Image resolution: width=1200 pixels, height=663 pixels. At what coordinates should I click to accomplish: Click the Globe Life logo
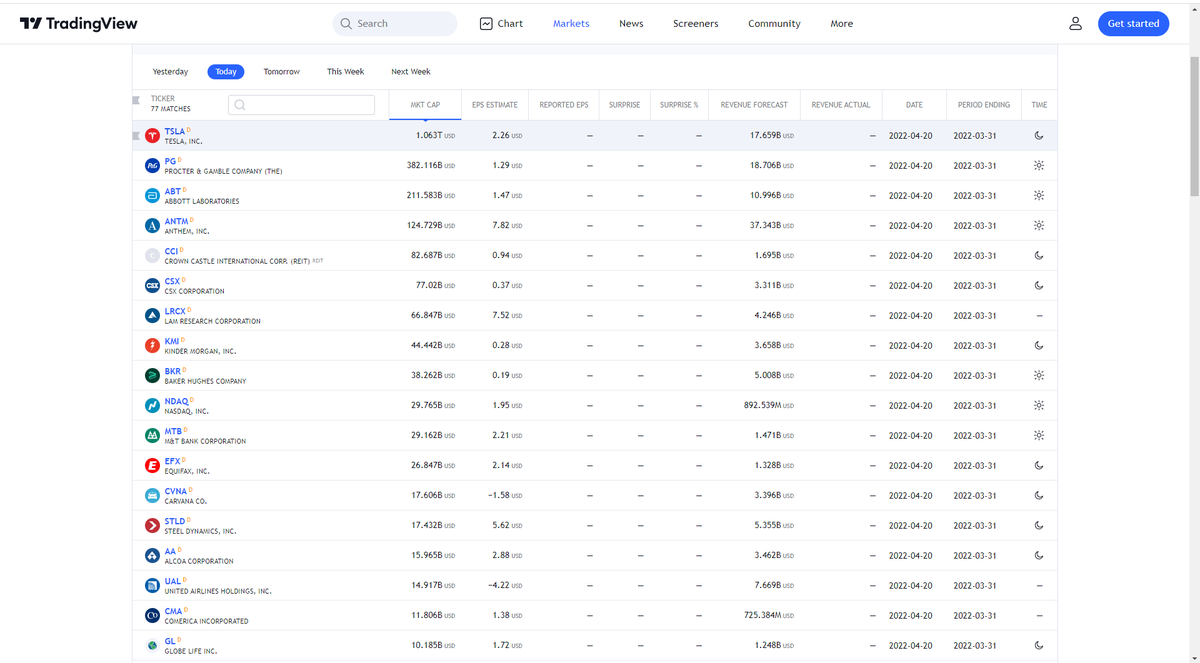tap(152, 645)
